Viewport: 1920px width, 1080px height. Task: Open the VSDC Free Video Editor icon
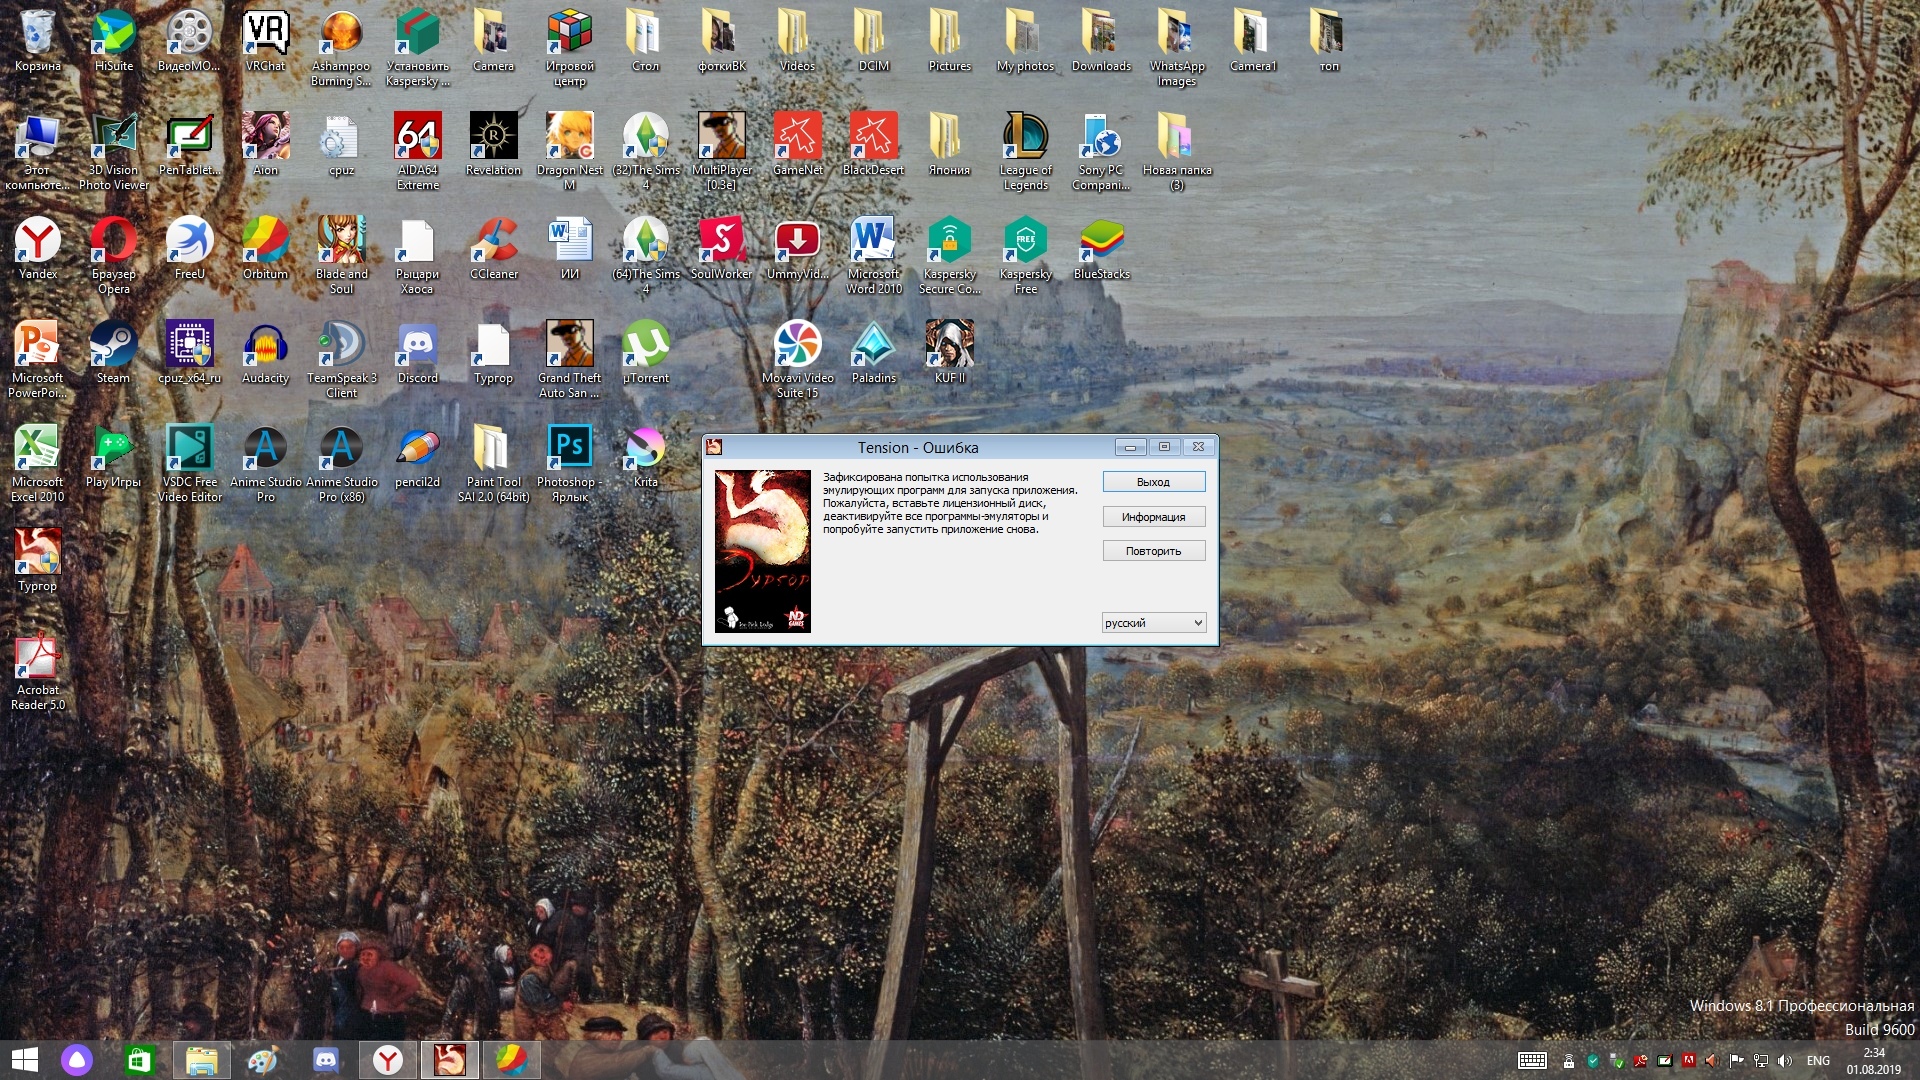[189, 462]
